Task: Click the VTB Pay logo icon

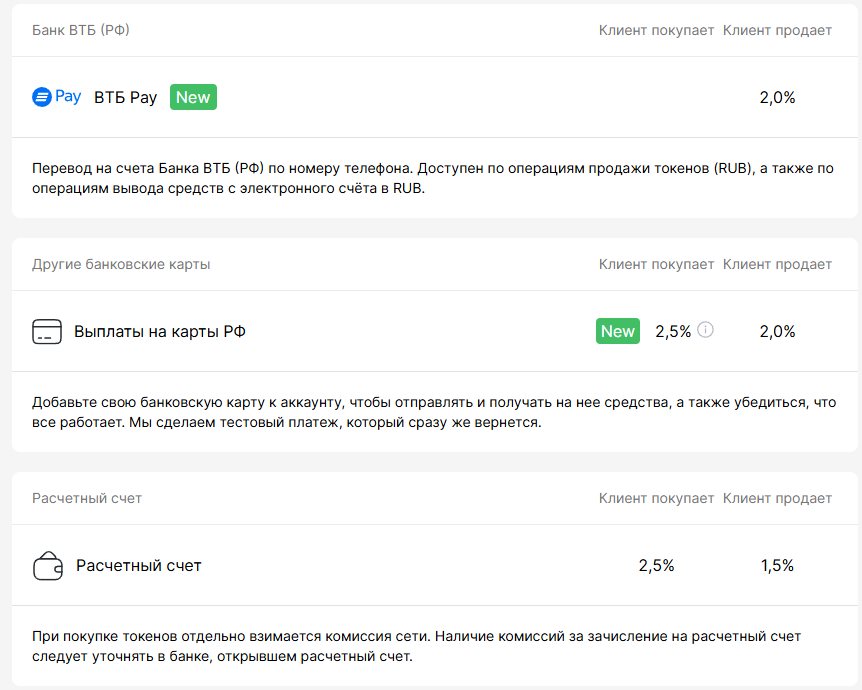Action: click(x=56, y=97)
